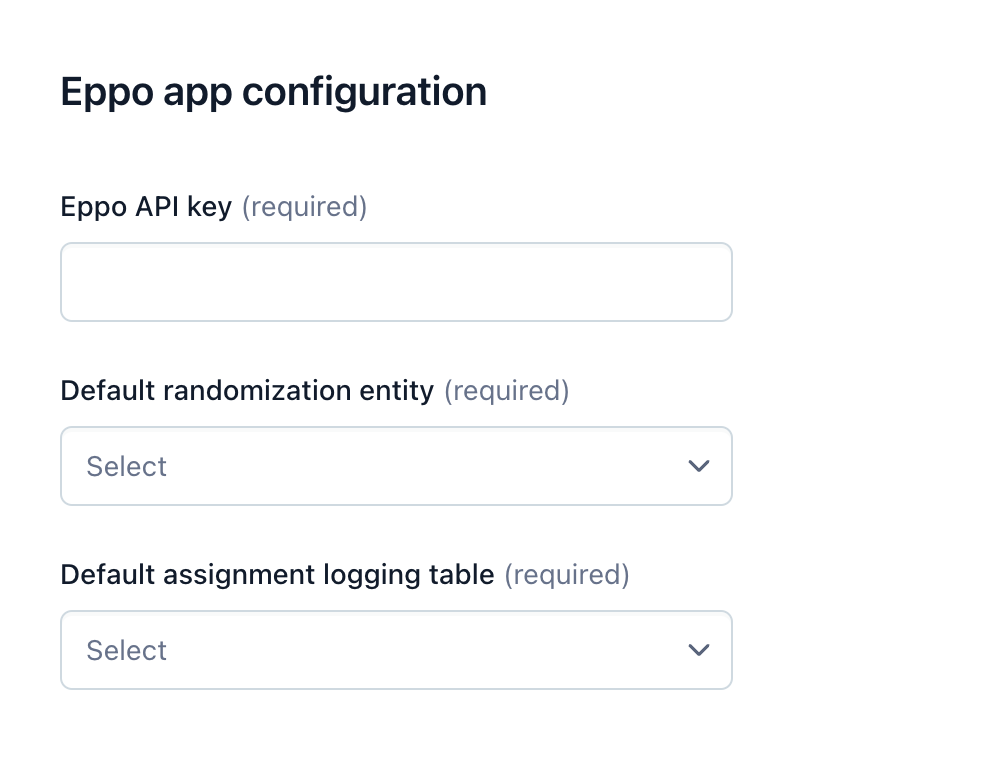Click the required text next to Eppo API key

click(x=304, y=206)
